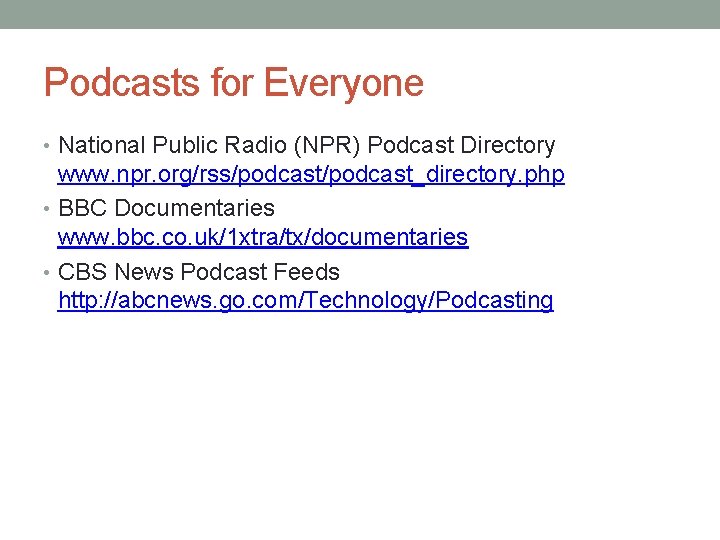Open the abcnews.go.com Podcasting link
This screenshot has width=720, height=540.
point(305,301)
